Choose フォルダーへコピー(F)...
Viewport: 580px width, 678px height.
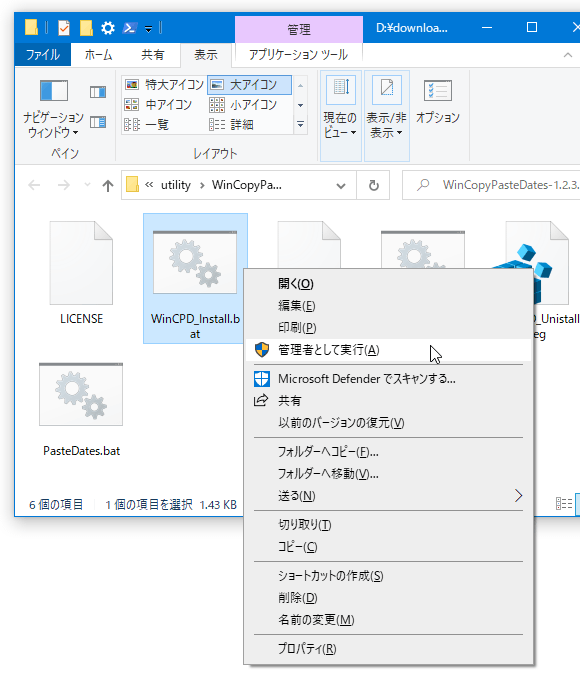pyautogui.click(x=388, y=452)
